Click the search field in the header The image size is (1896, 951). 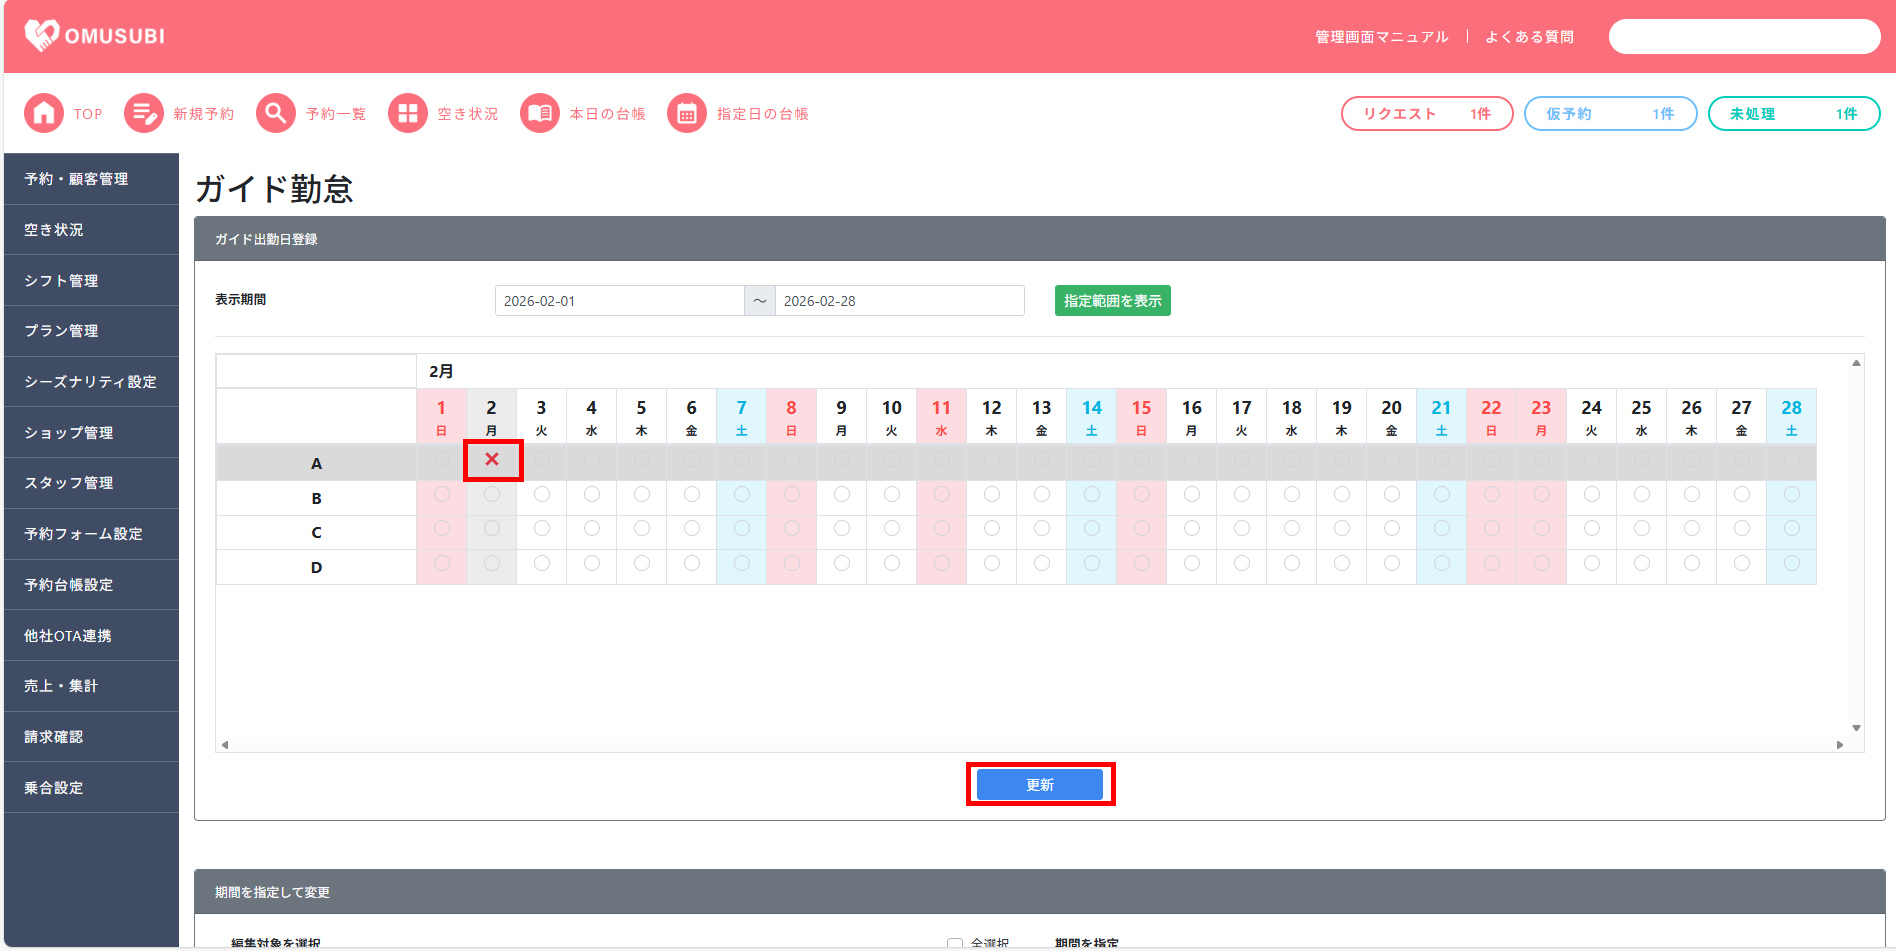[1744, 37]
